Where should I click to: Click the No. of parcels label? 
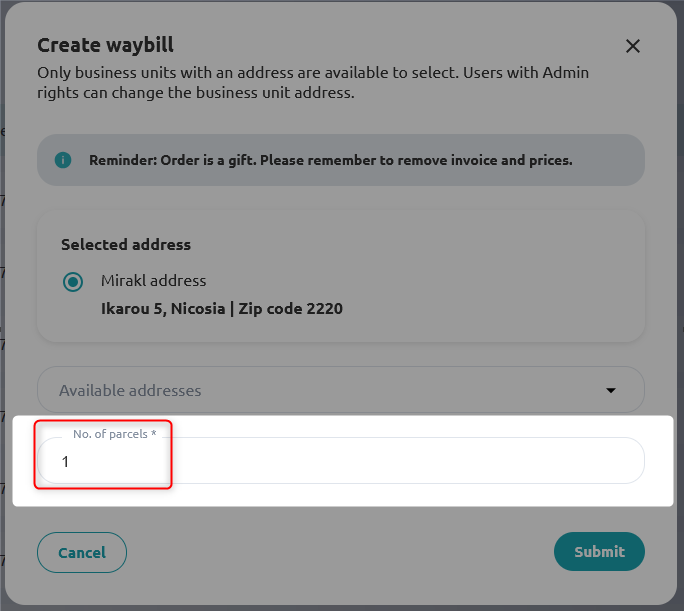point(114,434)
